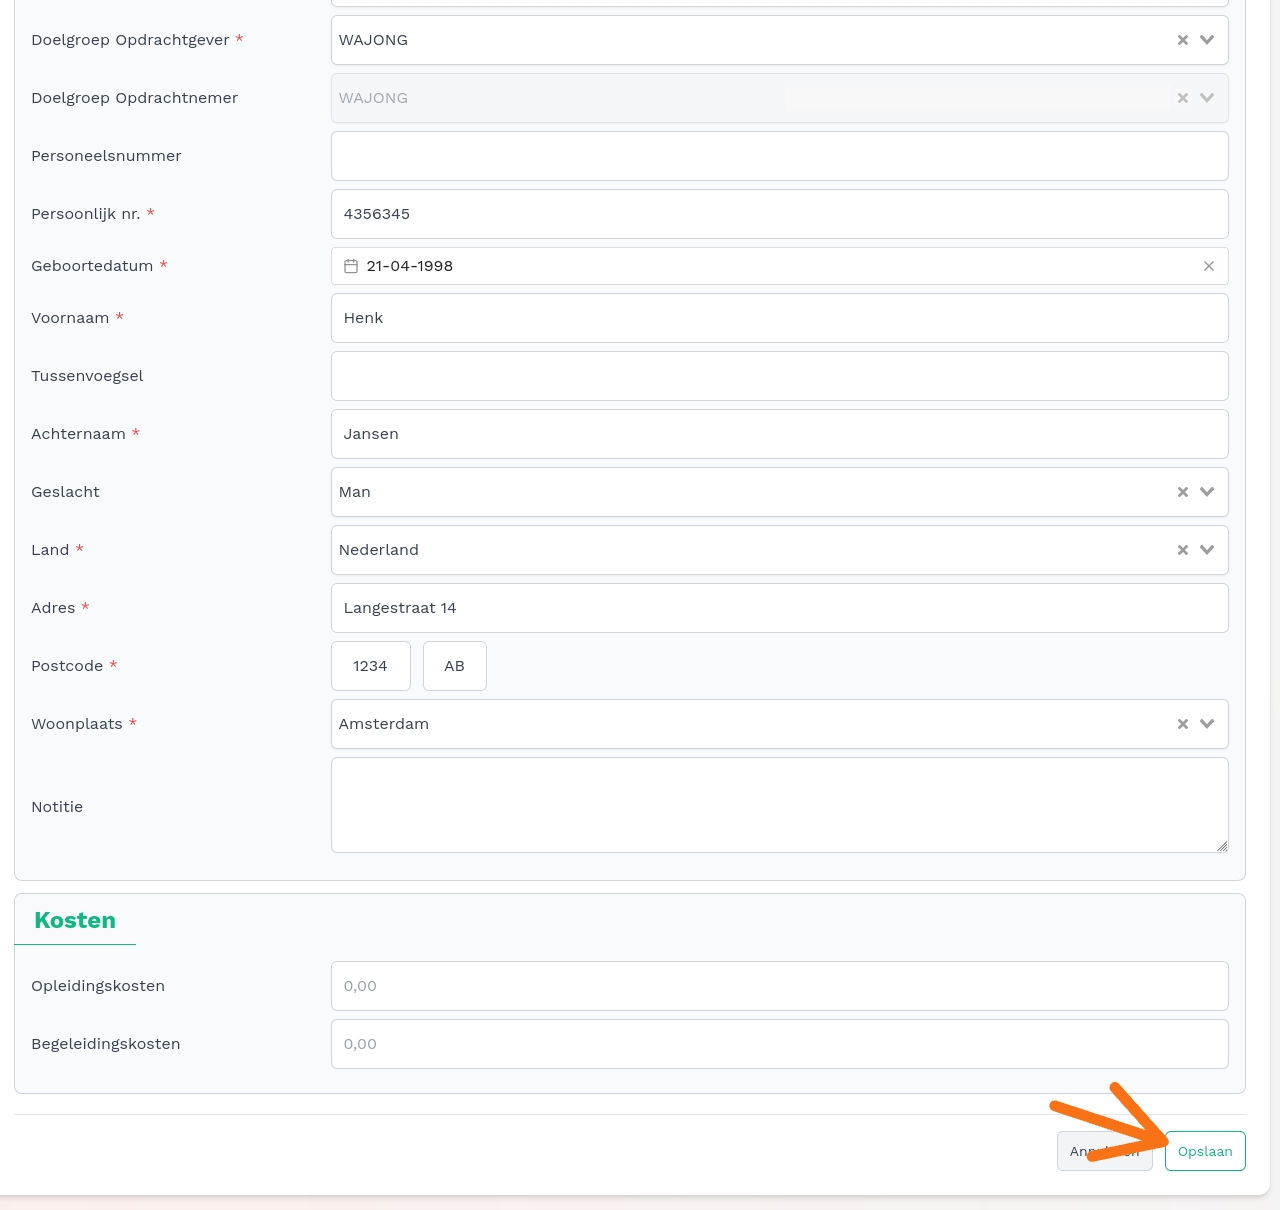Viewport: 1280px width, 1210px height.
Task: Clear the Geslacht selection Man
Action: (1183, 492)
